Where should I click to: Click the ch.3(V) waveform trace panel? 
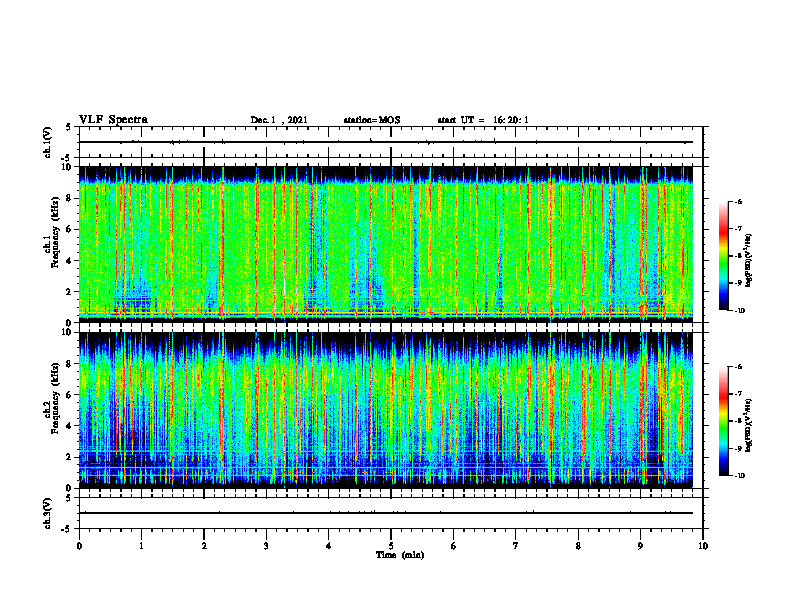pyautogui.click(x=391, y=513)
